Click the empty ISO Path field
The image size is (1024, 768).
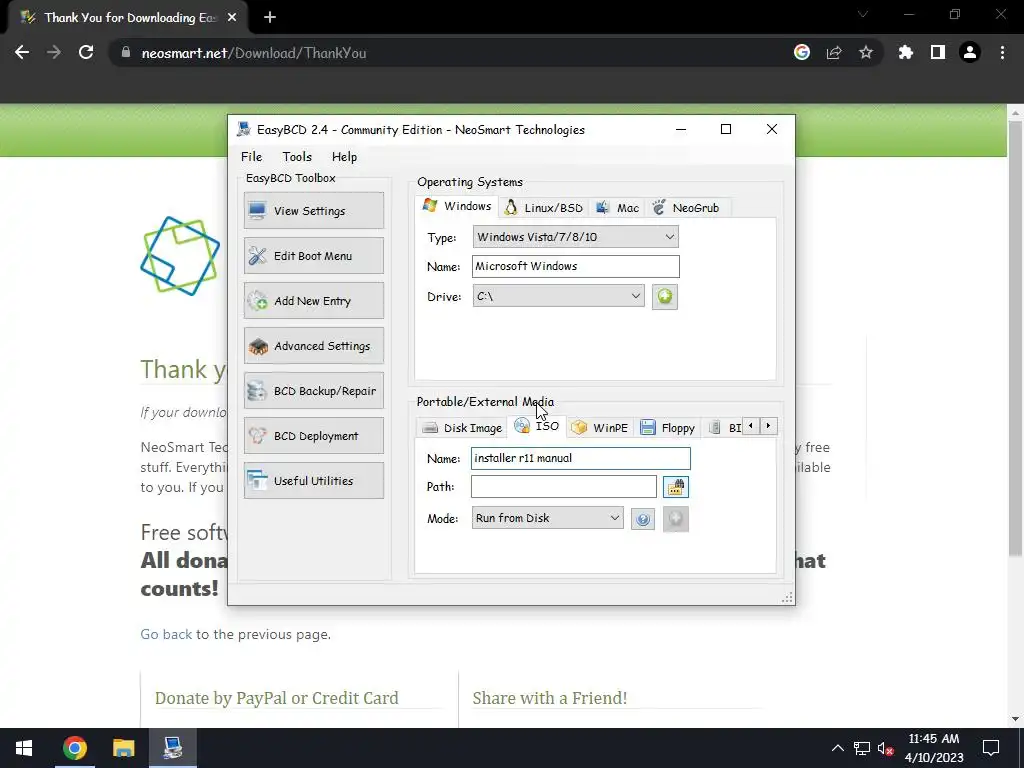tap(564, 487)
